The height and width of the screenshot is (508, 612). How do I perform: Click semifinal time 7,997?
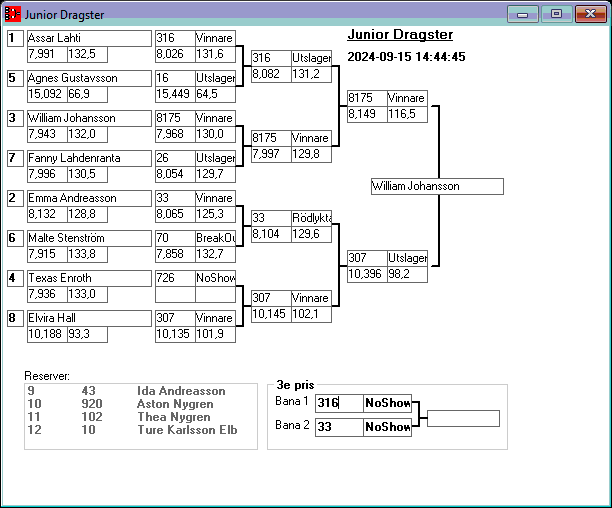[x=271, y=154]
